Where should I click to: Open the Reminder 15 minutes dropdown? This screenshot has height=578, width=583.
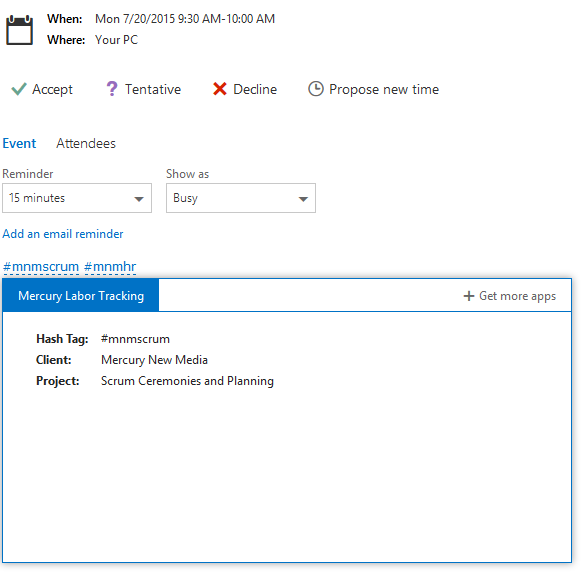(x=77, y=198)
